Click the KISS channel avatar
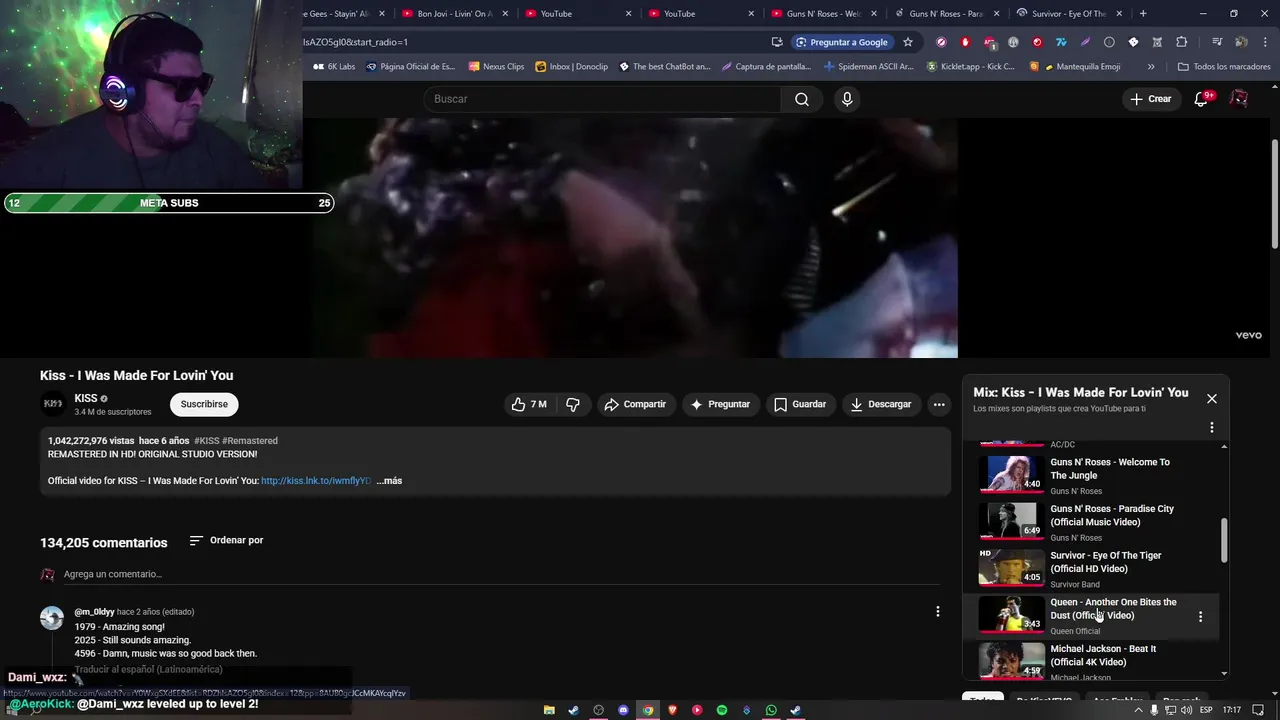1280x720 pixels. click(53, 404)
